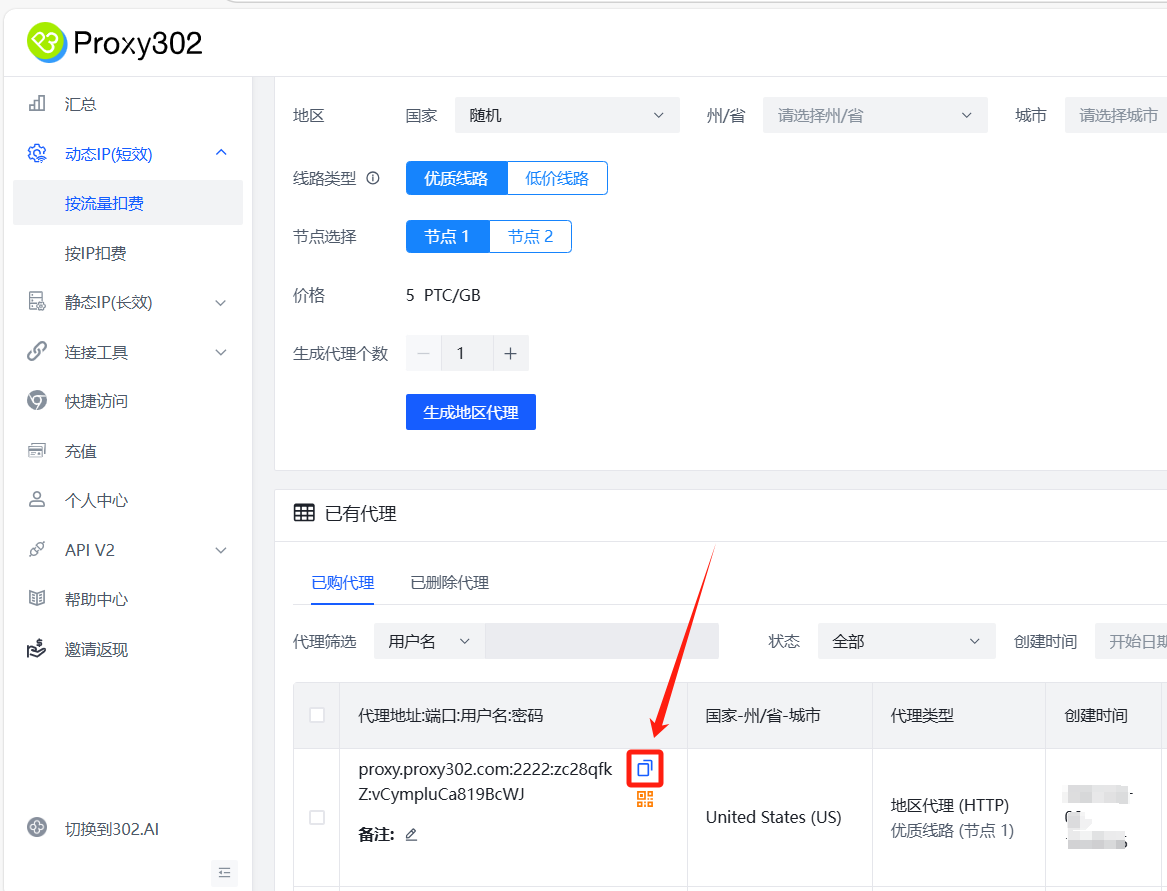Copy the proxy credentials with copy icon

pyautogui.click(x=644, y=768)
